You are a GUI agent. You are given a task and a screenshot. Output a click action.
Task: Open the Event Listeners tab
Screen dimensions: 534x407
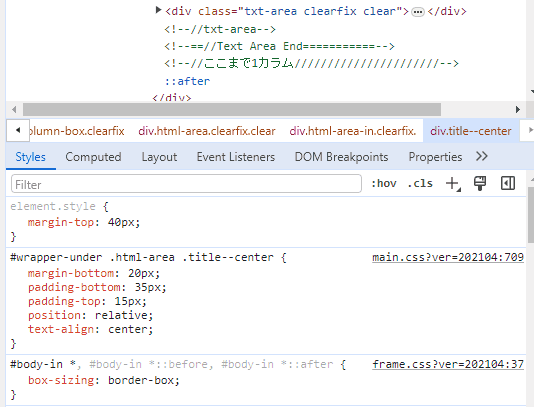(236, 157)
